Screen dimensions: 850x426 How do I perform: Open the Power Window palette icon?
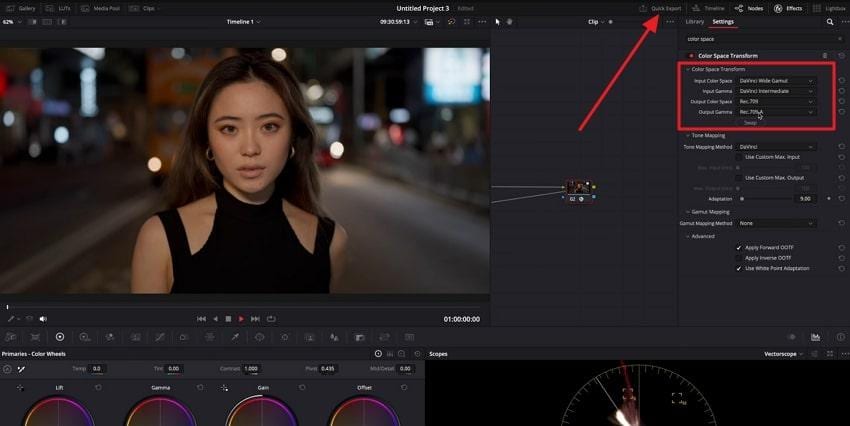(x=260, y=337)
